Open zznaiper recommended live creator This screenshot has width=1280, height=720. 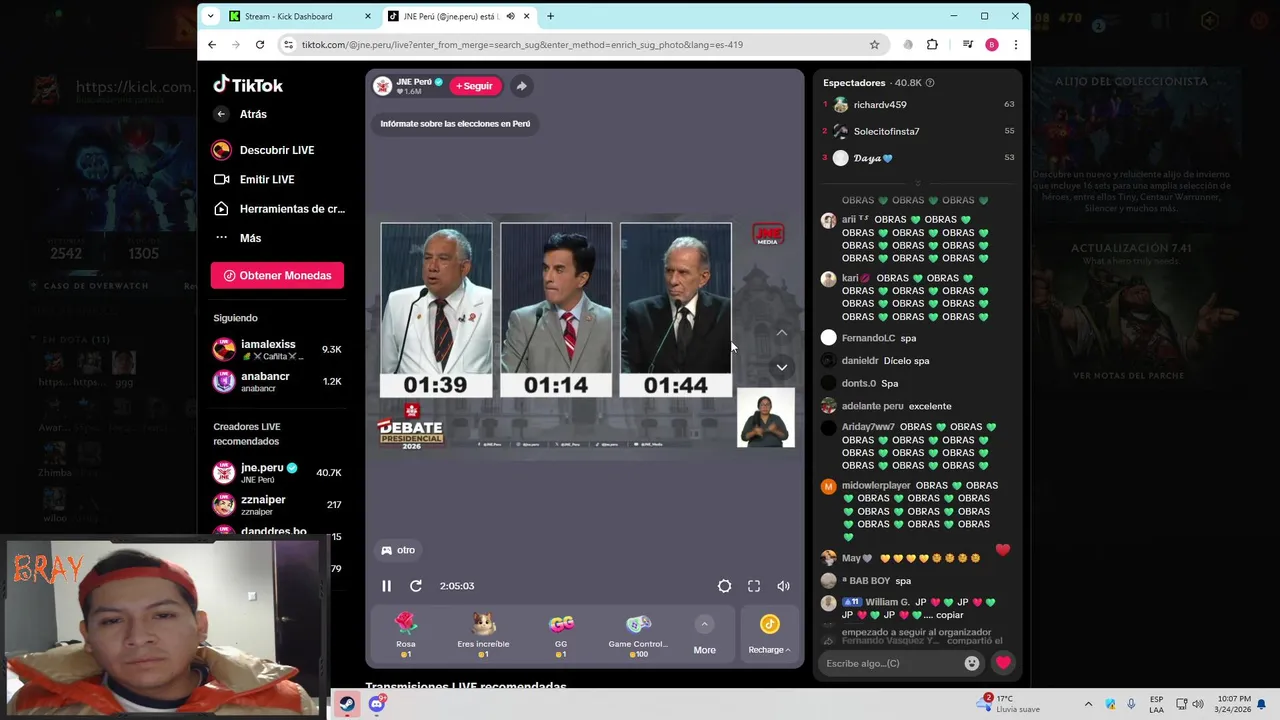point(277,504)
